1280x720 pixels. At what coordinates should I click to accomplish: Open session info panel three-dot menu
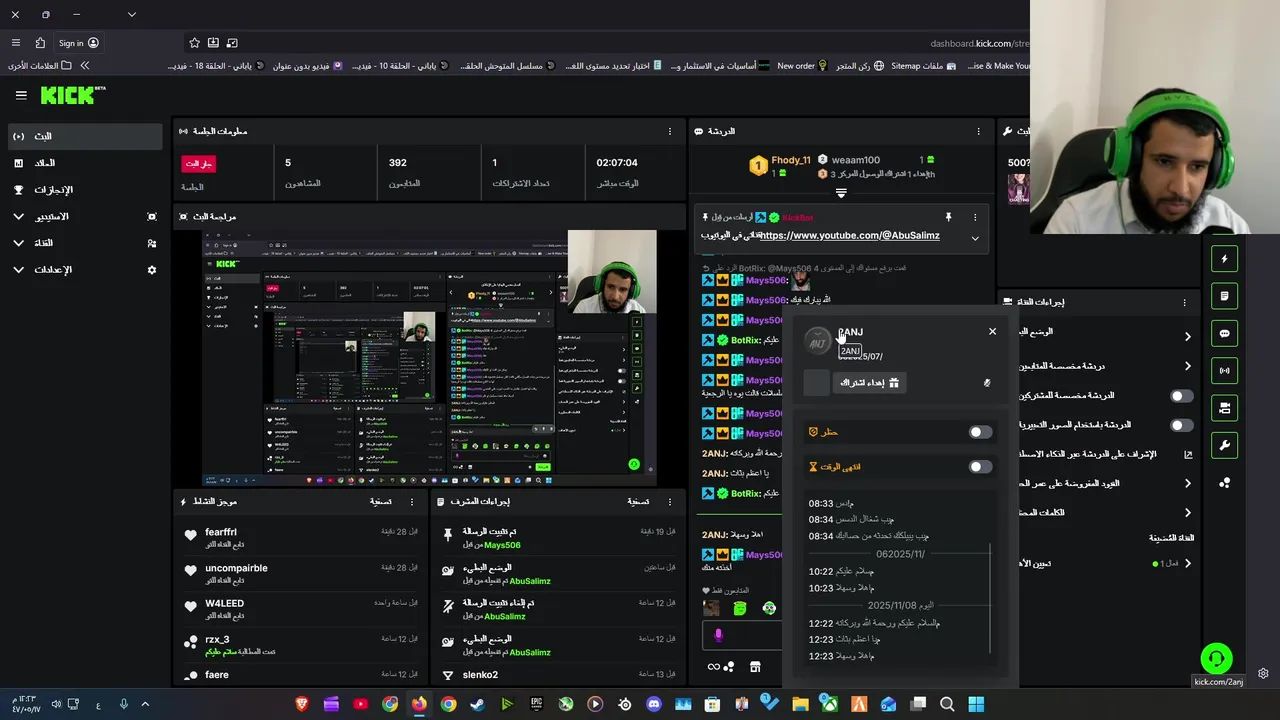670,131
